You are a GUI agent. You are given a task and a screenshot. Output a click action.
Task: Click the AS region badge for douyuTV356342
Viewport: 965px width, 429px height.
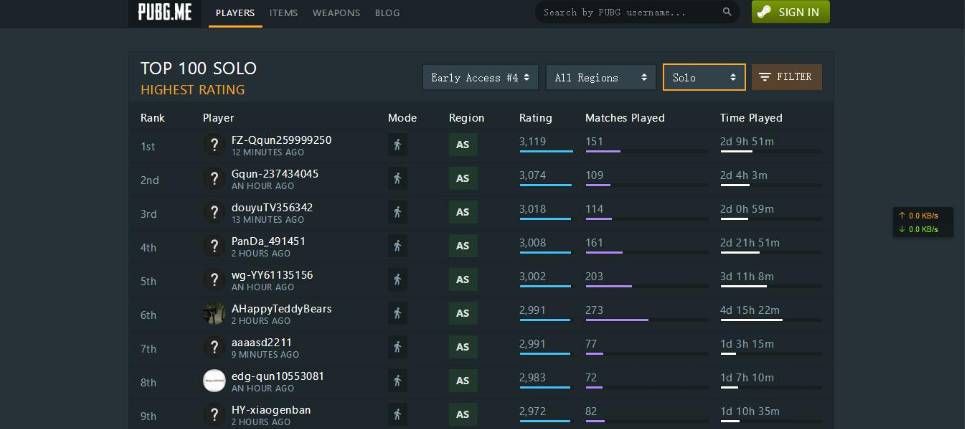tap(463, 212)
